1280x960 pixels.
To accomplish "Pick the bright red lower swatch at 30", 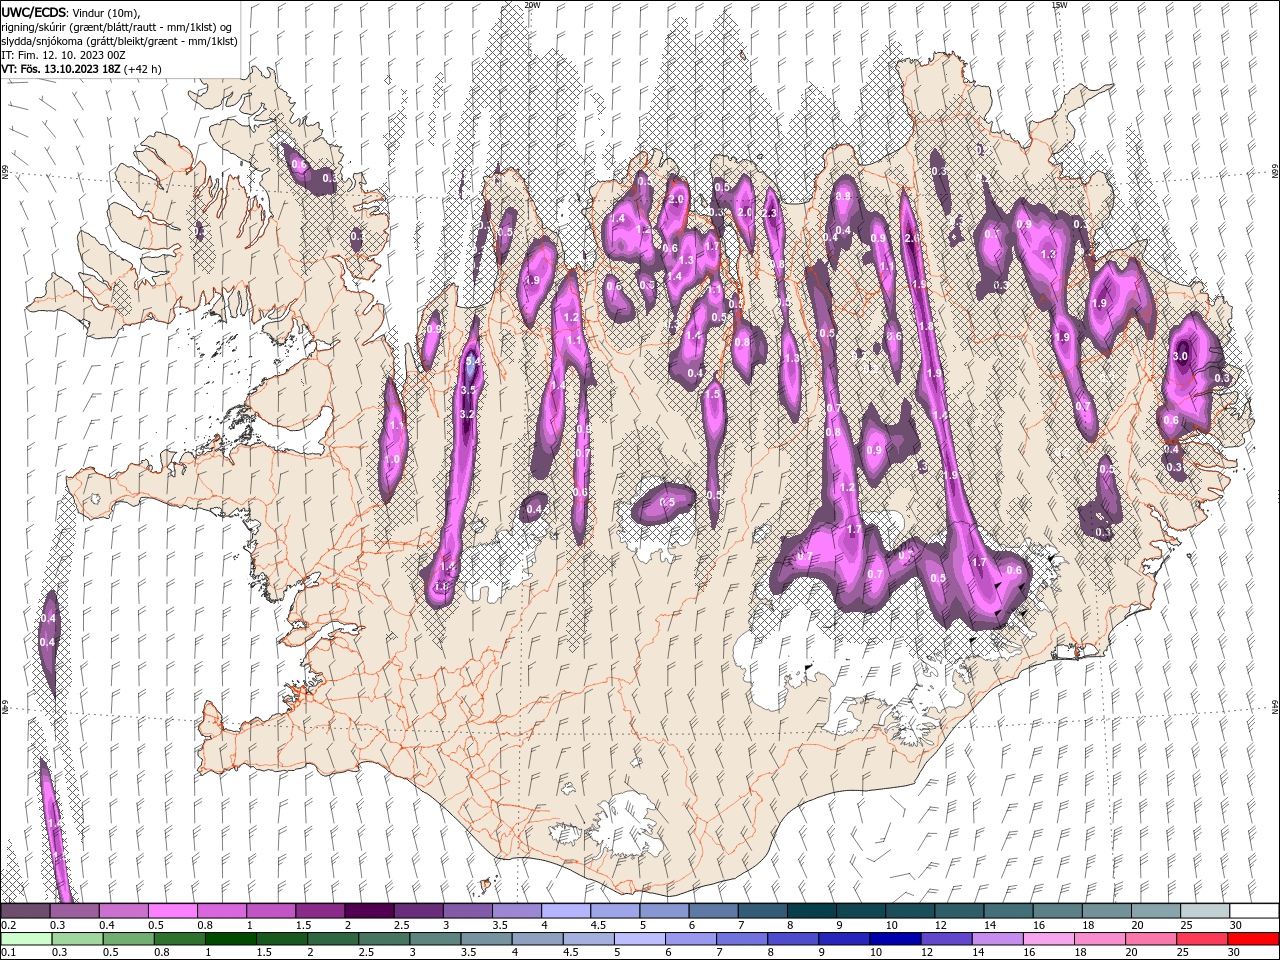I will (1252, 939).
